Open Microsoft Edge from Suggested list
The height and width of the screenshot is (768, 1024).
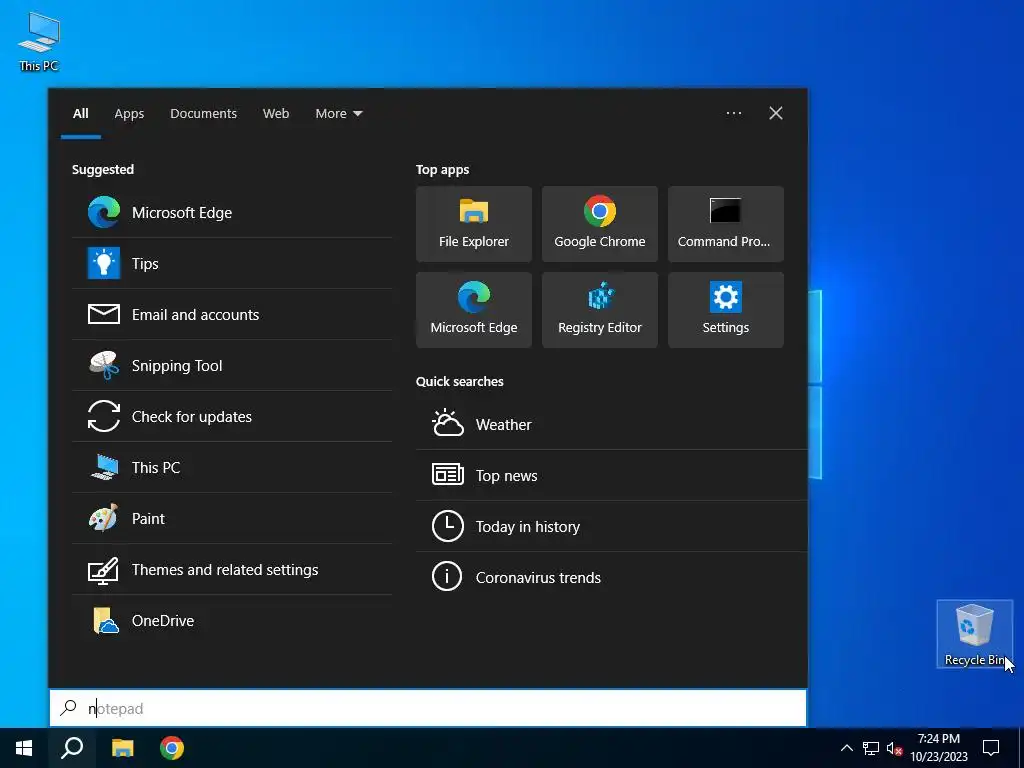coord(232,212)
